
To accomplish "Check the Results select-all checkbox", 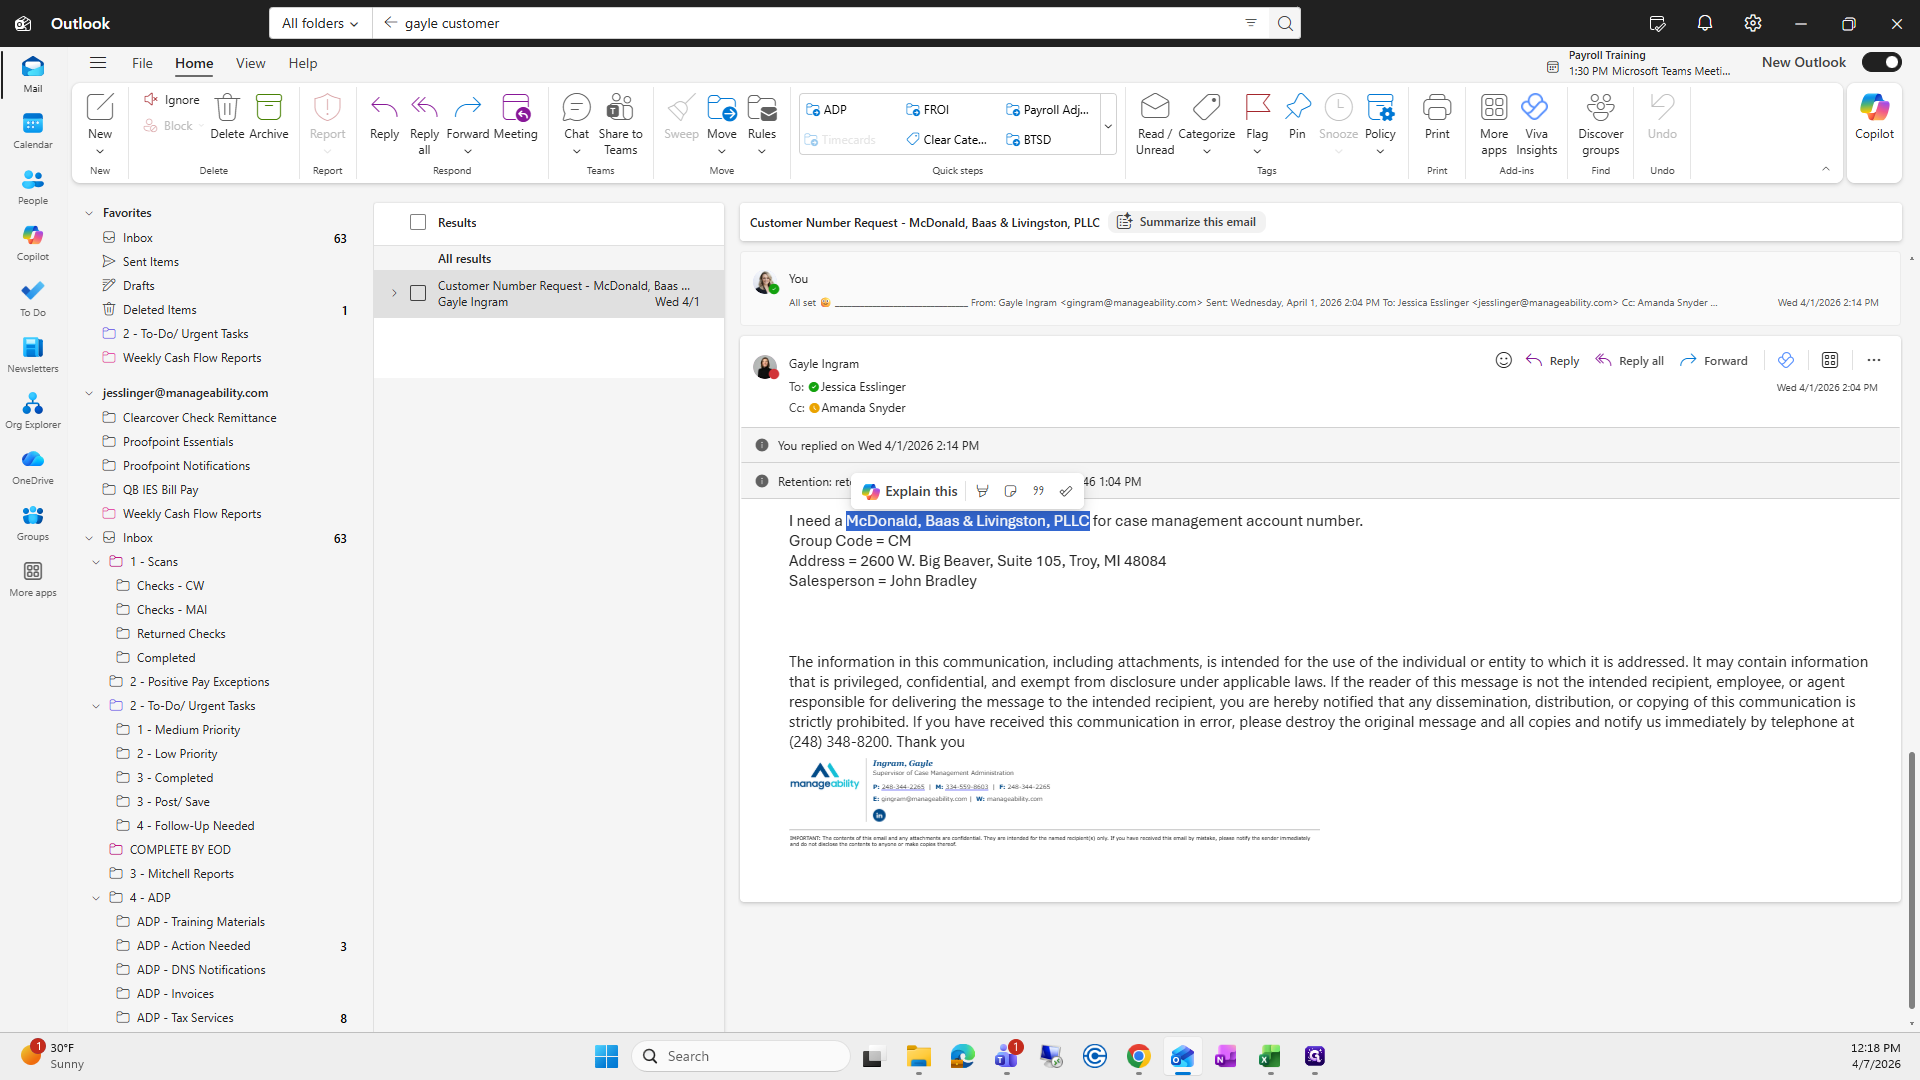I will [418, 222].
